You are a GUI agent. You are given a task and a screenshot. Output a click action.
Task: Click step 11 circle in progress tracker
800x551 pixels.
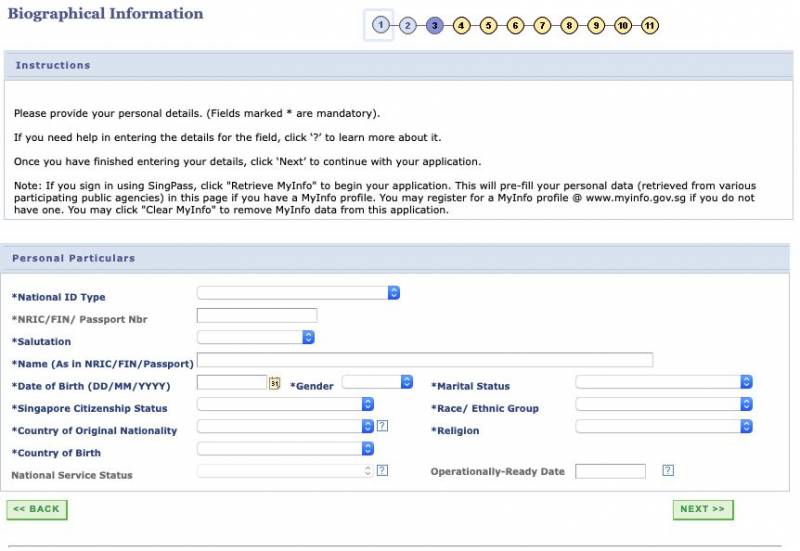[649, 26]
